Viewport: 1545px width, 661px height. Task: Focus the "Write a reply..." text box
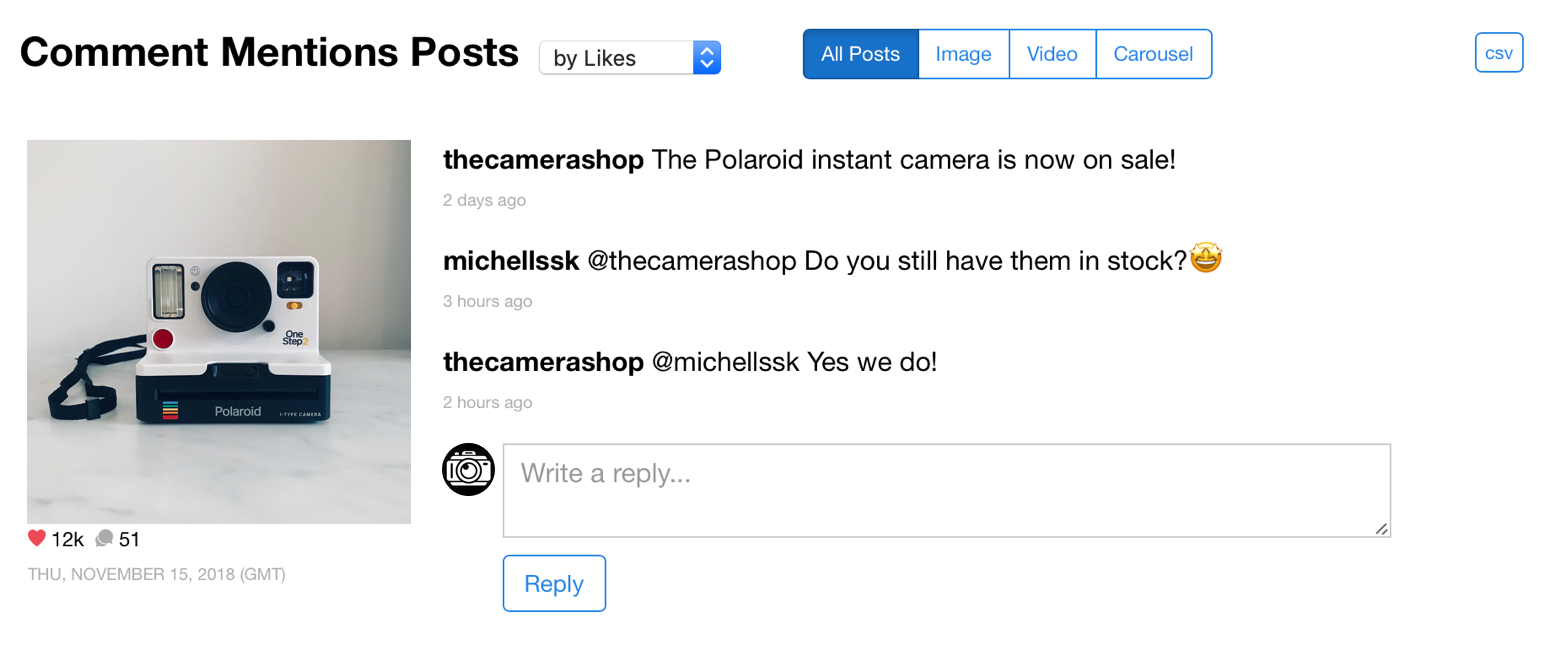coord(945,490)
